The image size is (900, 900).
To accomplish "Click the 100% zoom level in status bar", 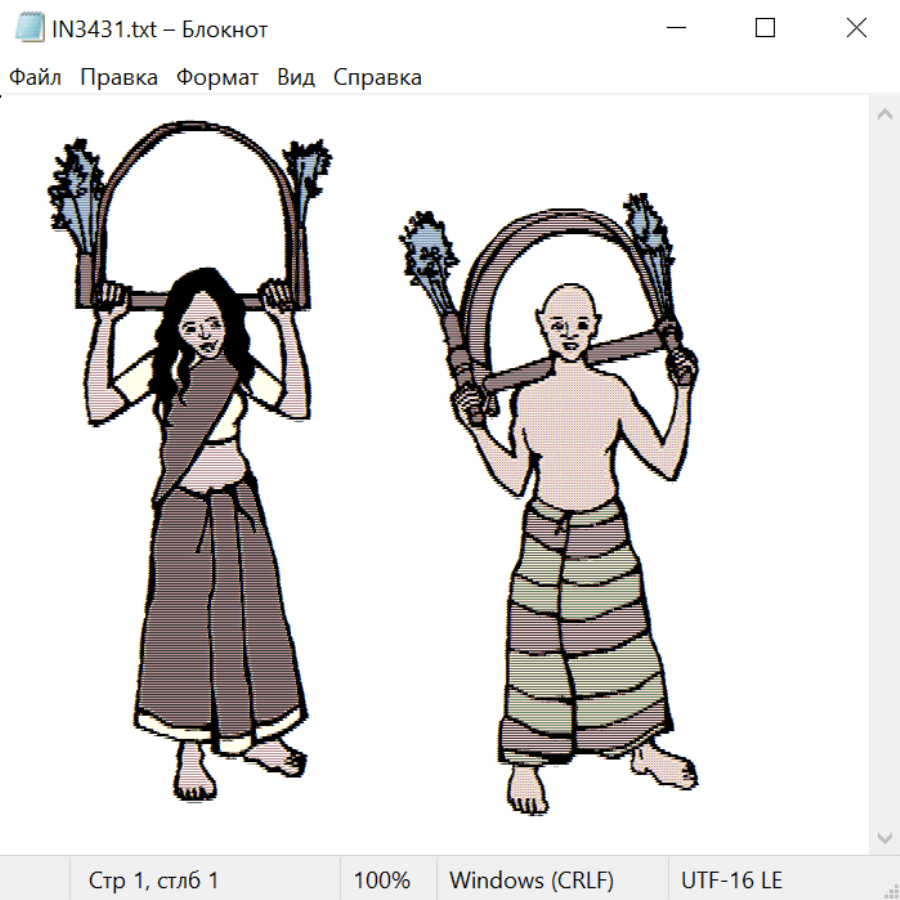I will 382,880.
